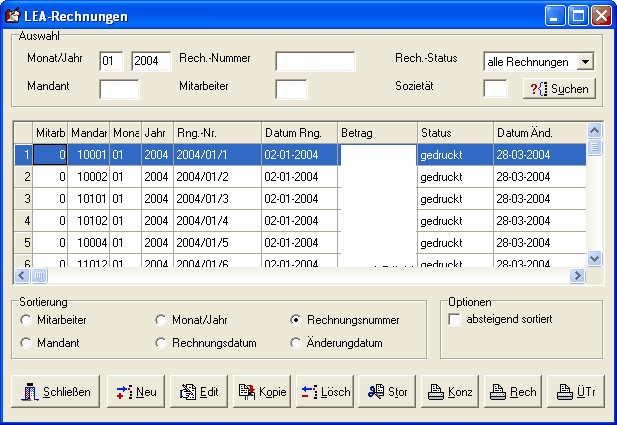Click gedruckt status in row 3
Image resolution: width=617 pixels, height=425 pixels.
pyautogui.click(x=456, y=199)
